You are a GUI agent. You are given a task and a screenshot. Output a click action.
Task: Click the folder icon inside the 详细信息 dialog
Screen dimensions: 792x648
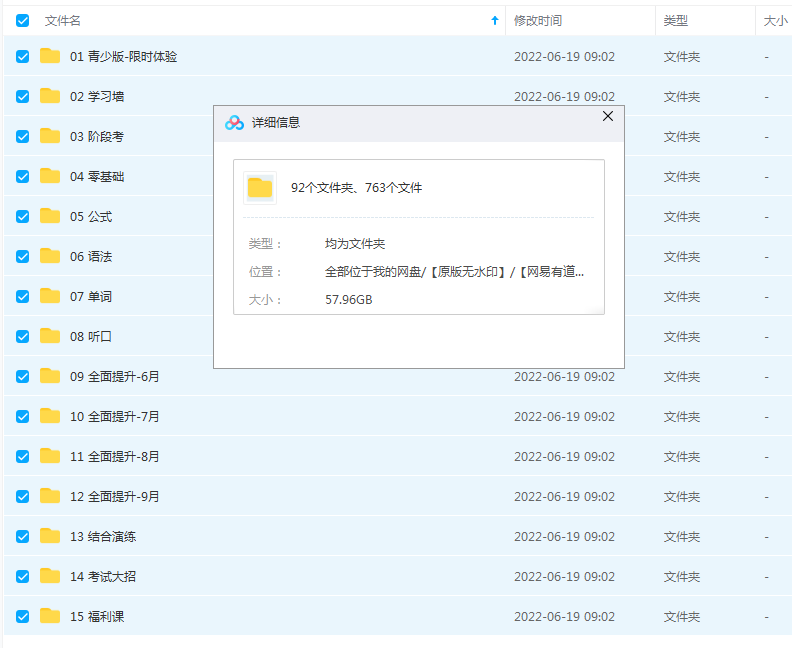pos(260,188)
